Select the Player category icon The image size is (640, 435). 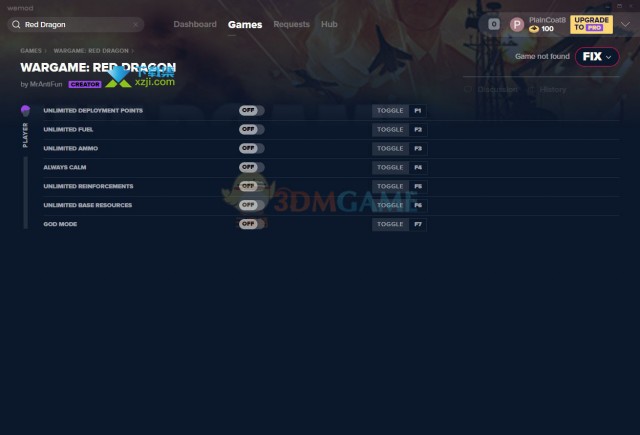click(25, 111)
